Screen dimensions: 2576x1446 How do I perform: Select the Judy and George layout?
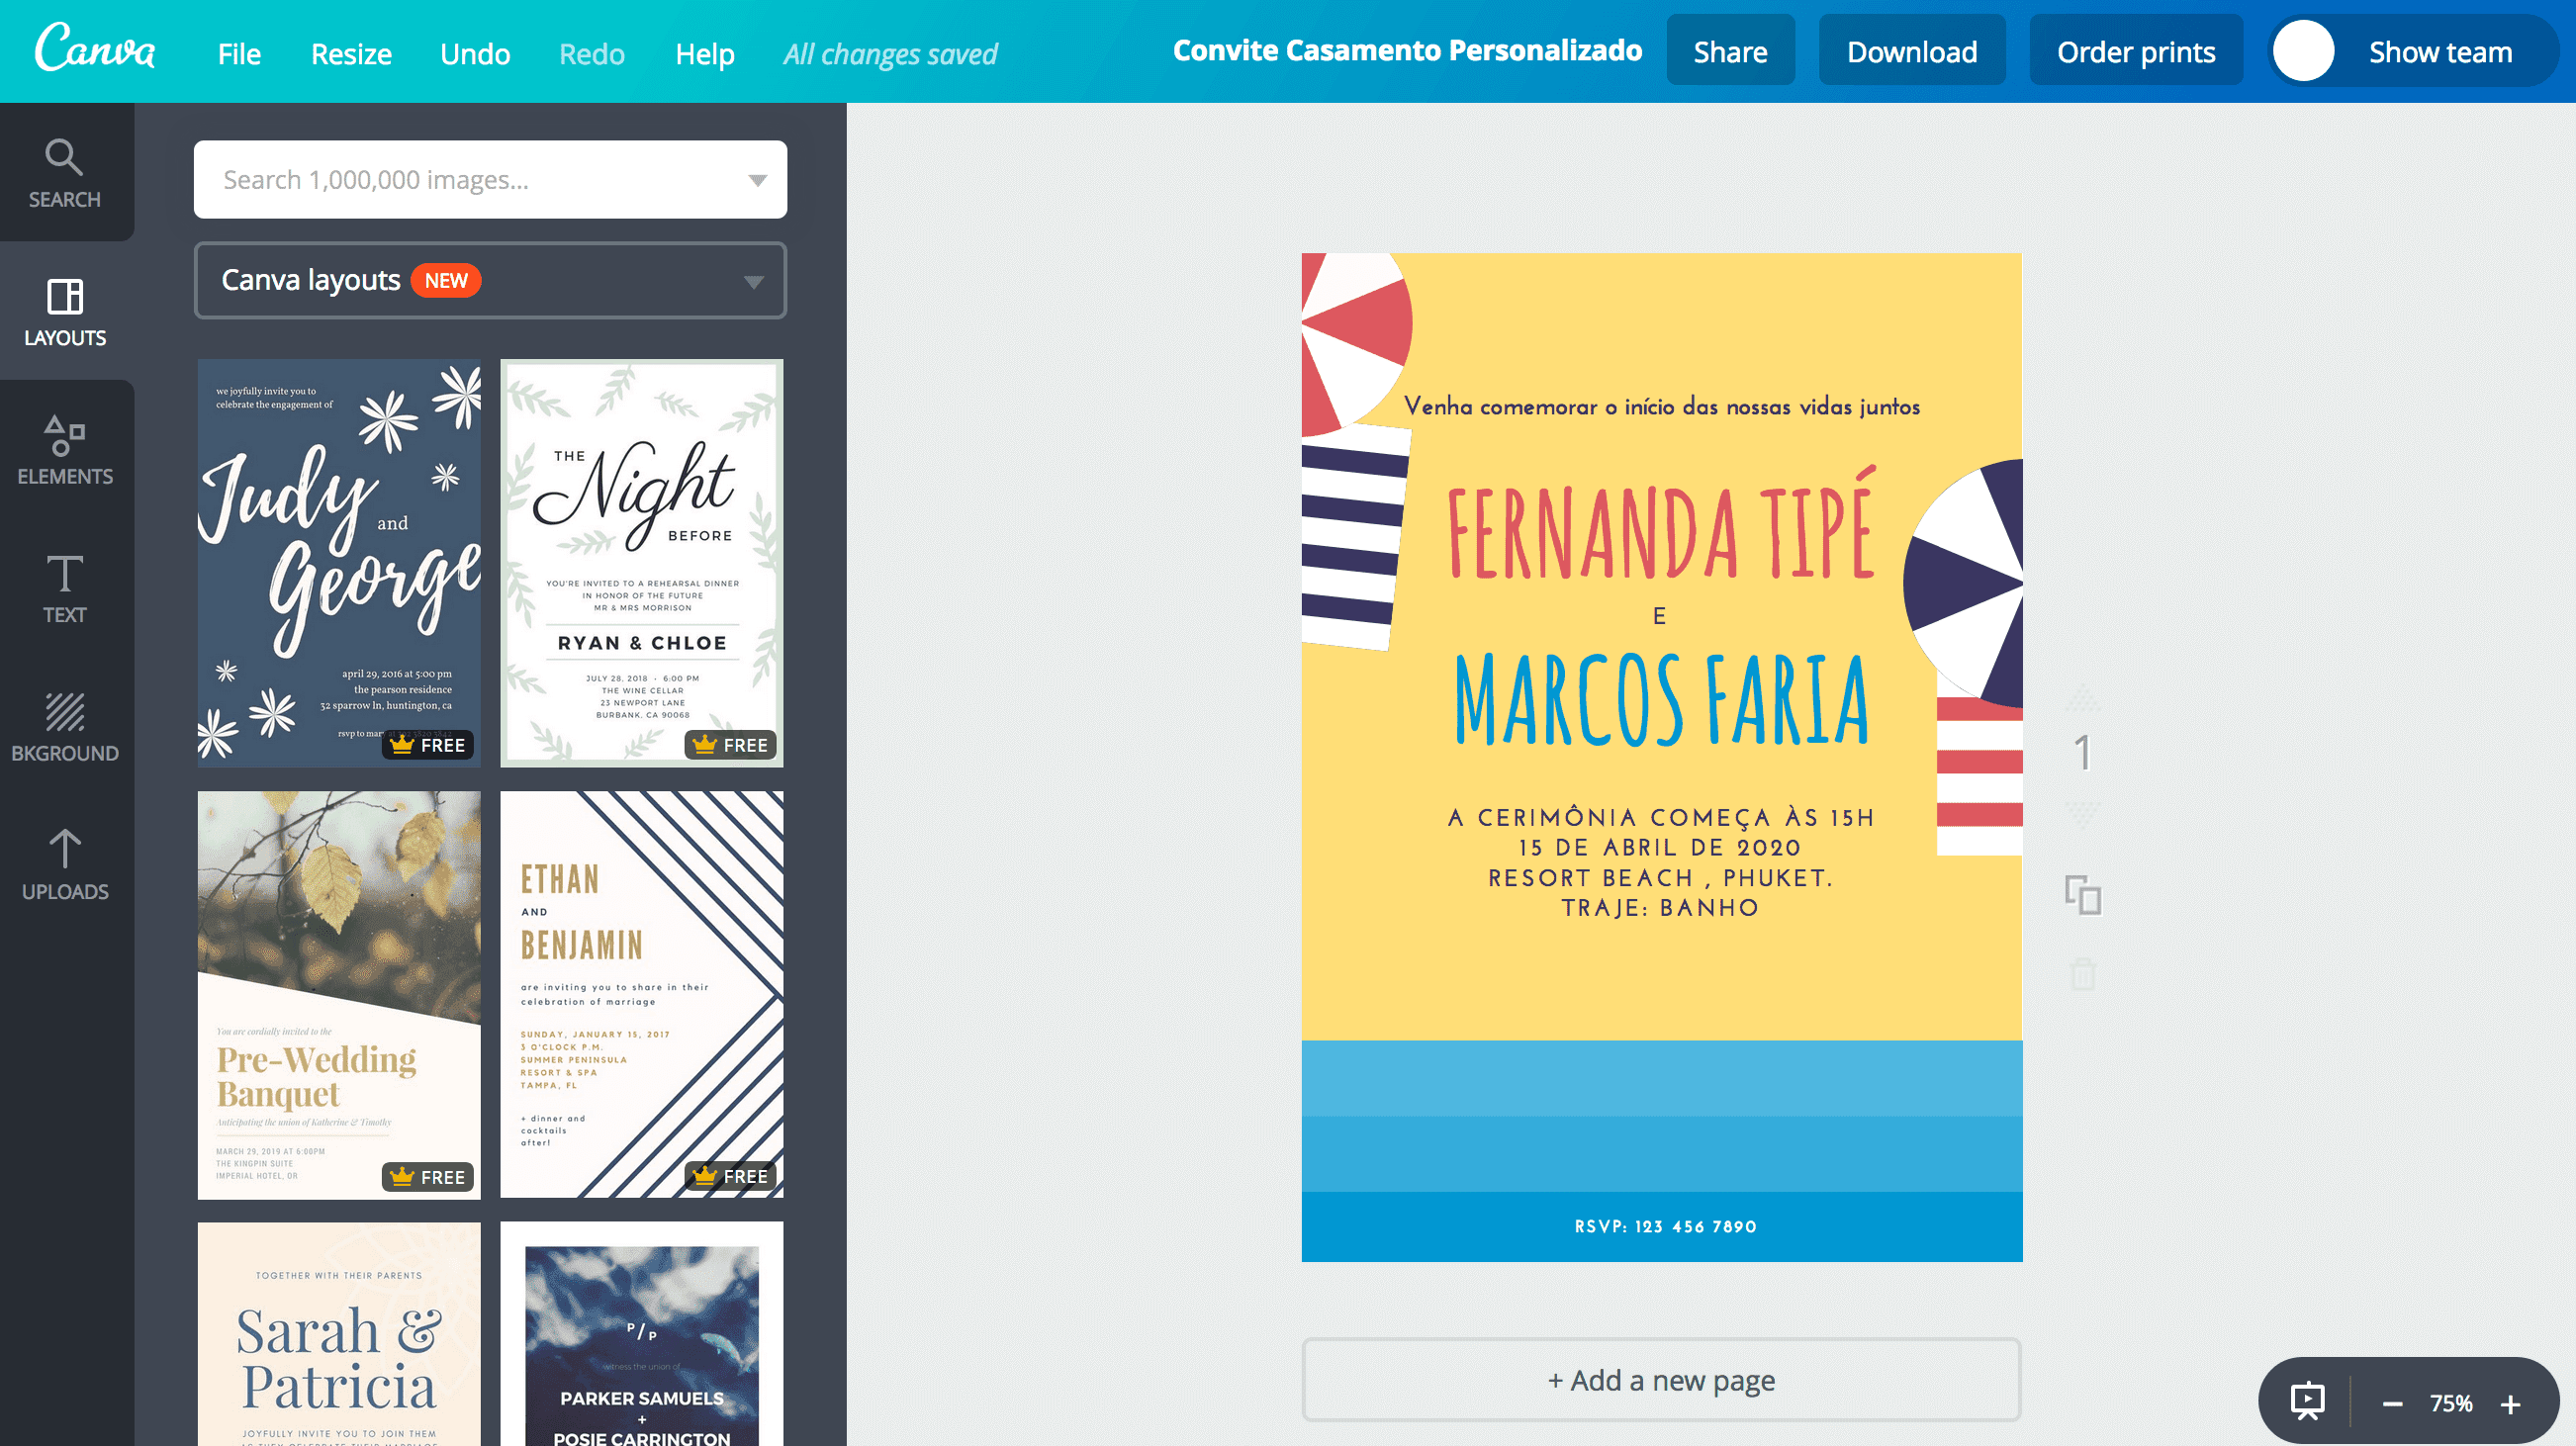[339, 563]
